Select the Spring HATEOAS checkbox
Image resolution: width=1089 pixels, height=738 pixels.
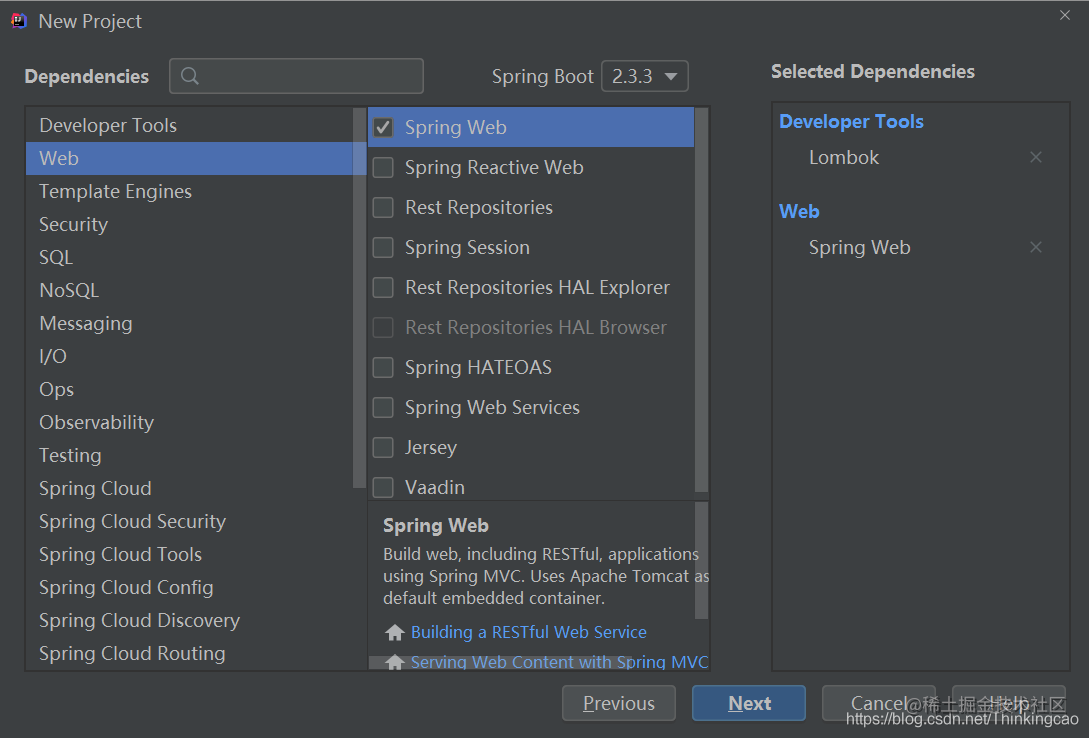(383, 367)
